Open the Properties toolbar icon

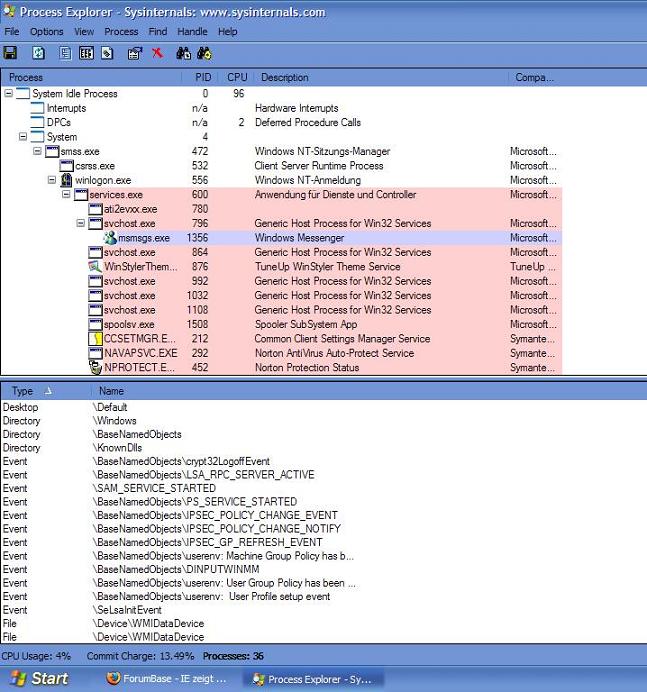pos(135,53)
